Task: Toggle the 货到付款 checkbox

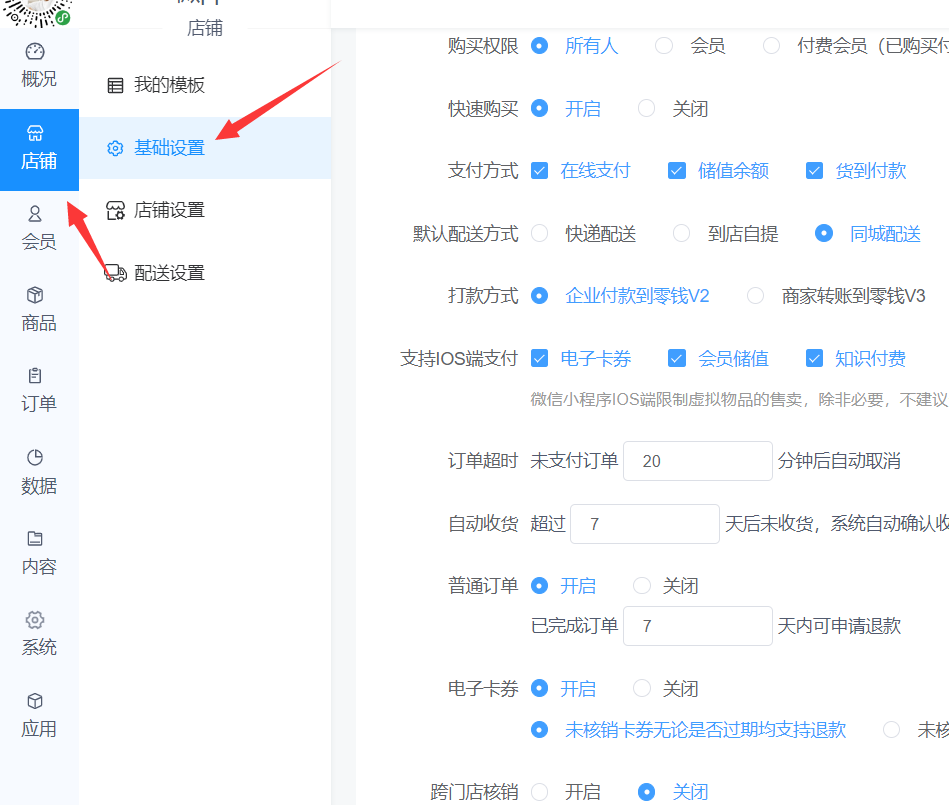Action: (x=814, y=171)
